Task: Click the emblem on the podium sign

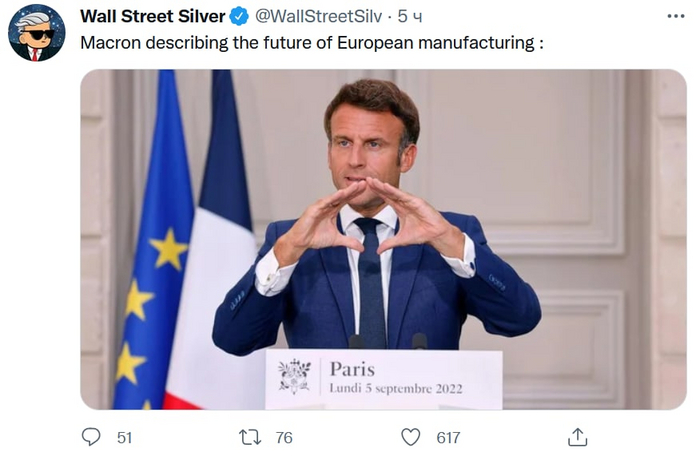Action: point(294,377)
